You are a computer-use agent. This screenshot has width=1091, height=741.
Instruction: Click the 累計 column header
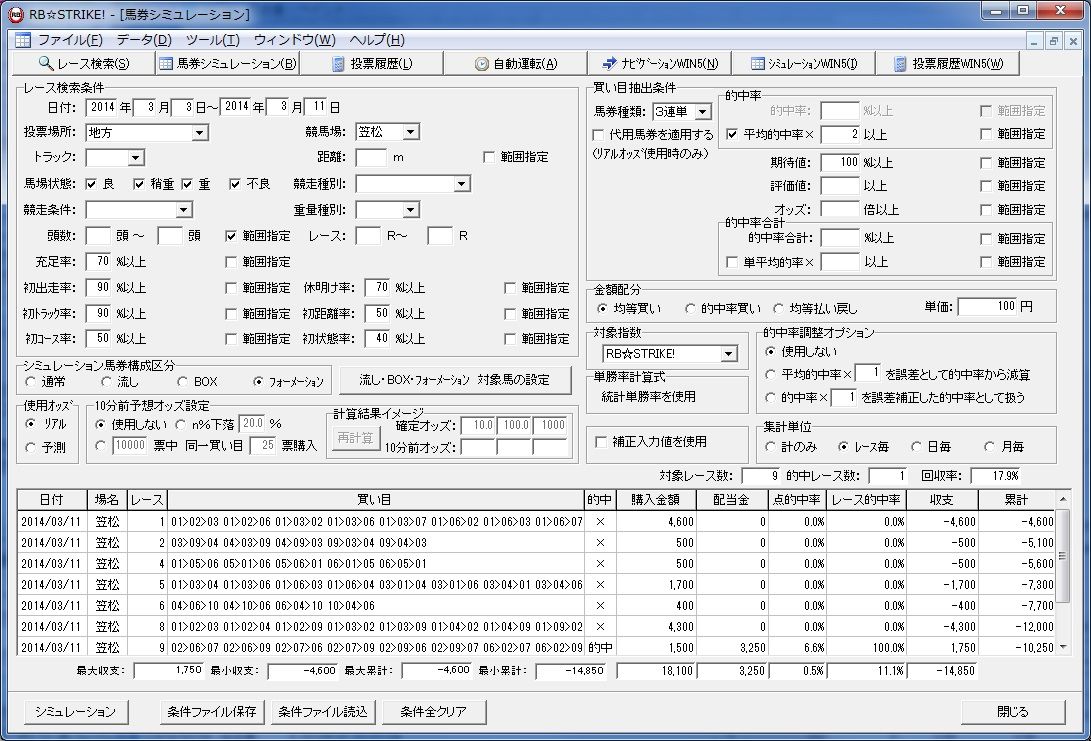click(x=1016, y=500)
